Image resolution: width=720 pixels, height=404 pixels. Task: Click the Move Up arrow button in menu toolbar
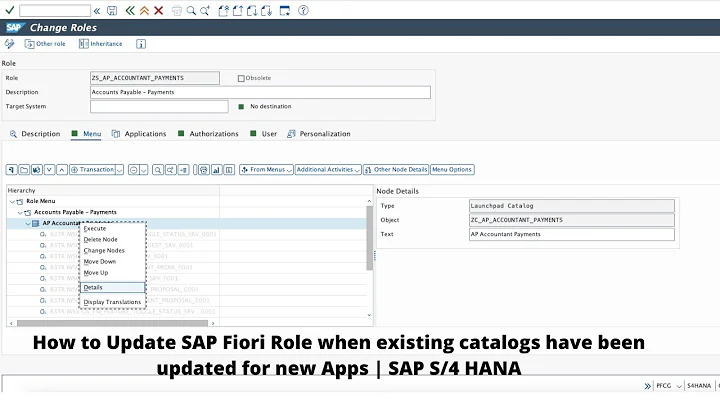pyautogui.click(x=62, y=170)
